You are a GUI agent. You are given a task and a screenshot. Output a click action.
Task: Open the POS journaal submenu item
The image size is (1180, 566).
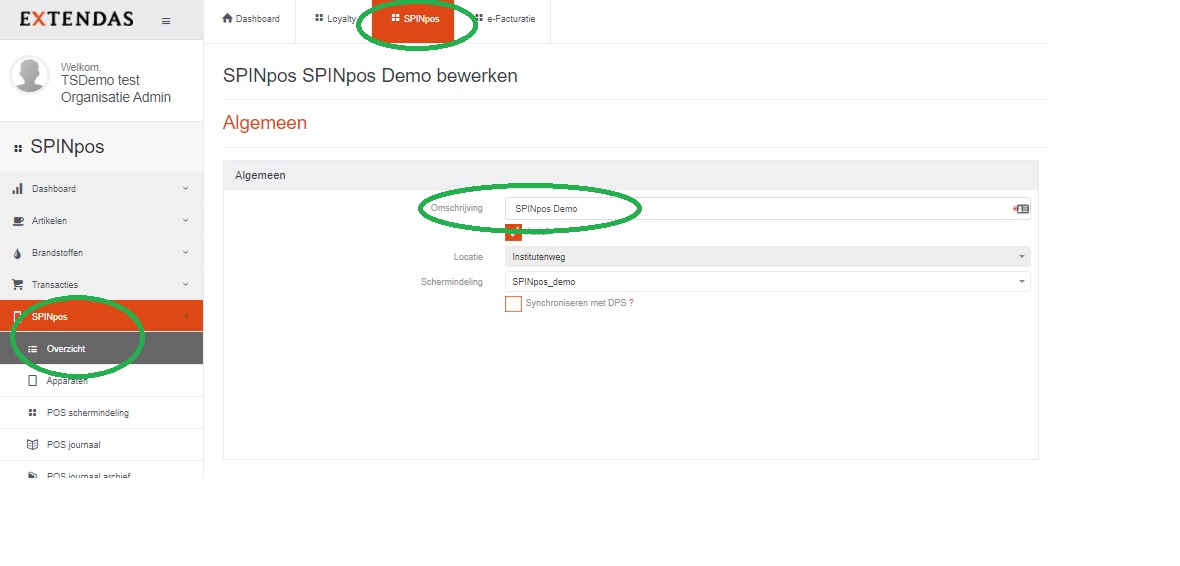[102, 445]
